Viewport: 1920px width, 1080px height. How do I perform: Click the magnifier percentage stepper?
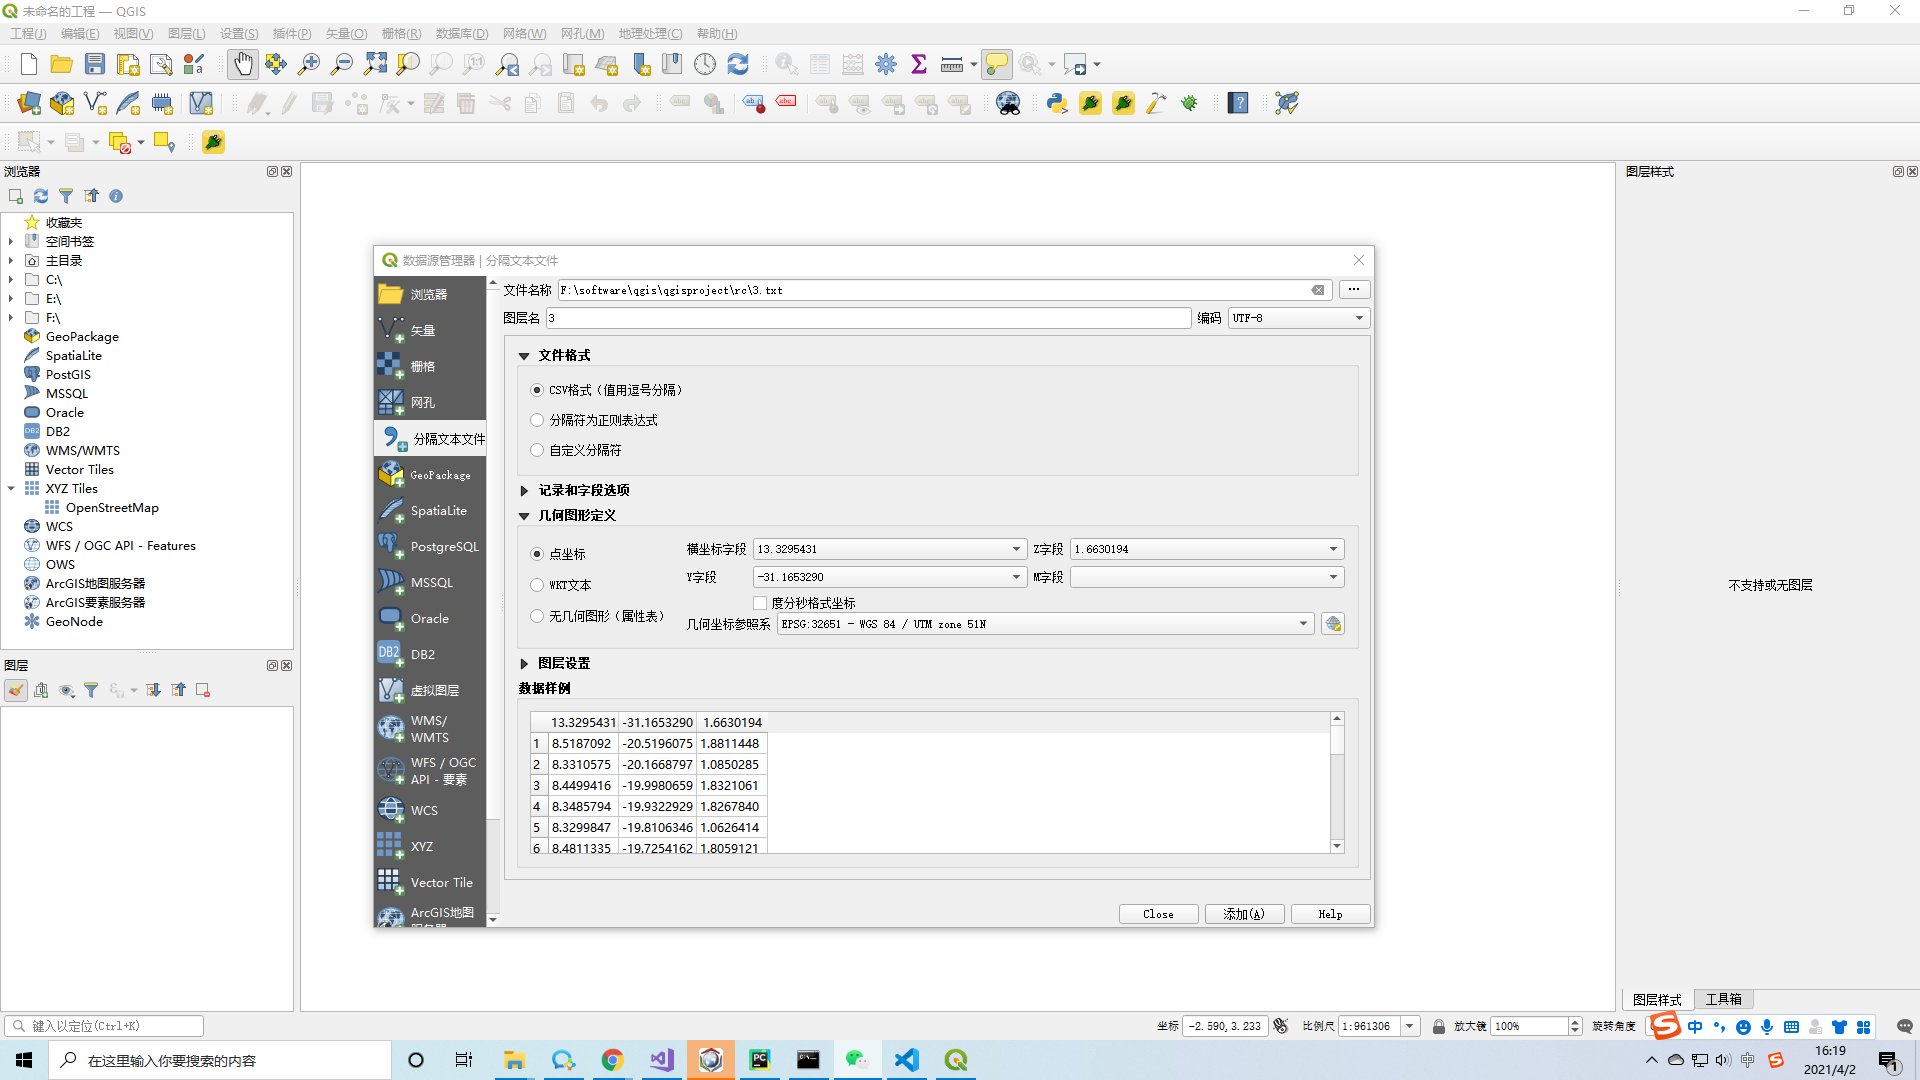tap(1575, 1026)
